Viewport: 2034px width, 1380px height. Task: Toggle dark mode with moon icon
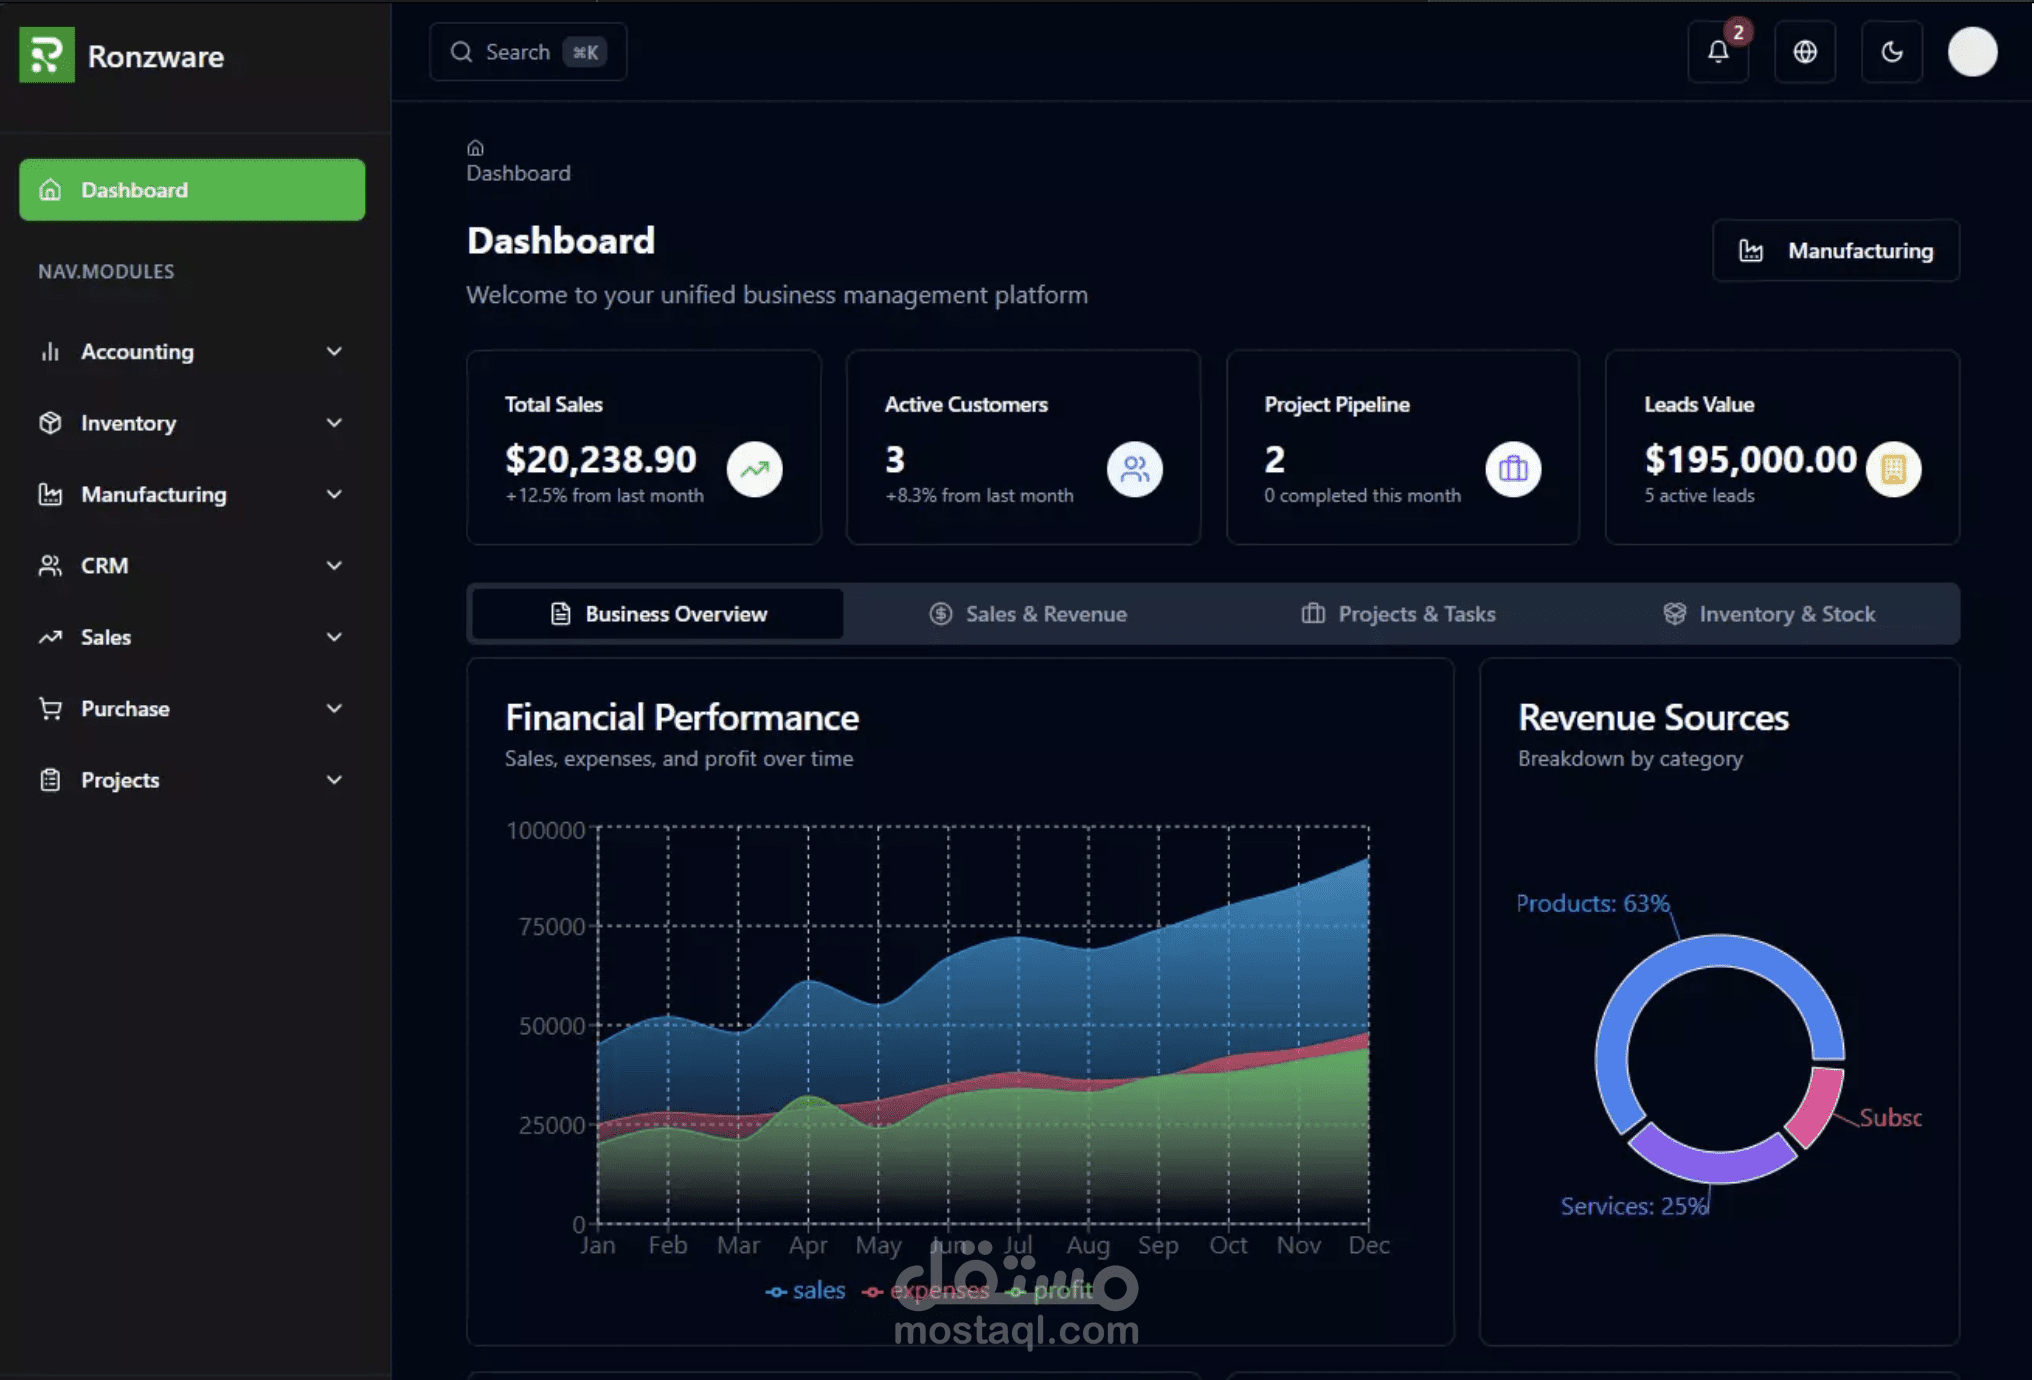(1891, 52)
